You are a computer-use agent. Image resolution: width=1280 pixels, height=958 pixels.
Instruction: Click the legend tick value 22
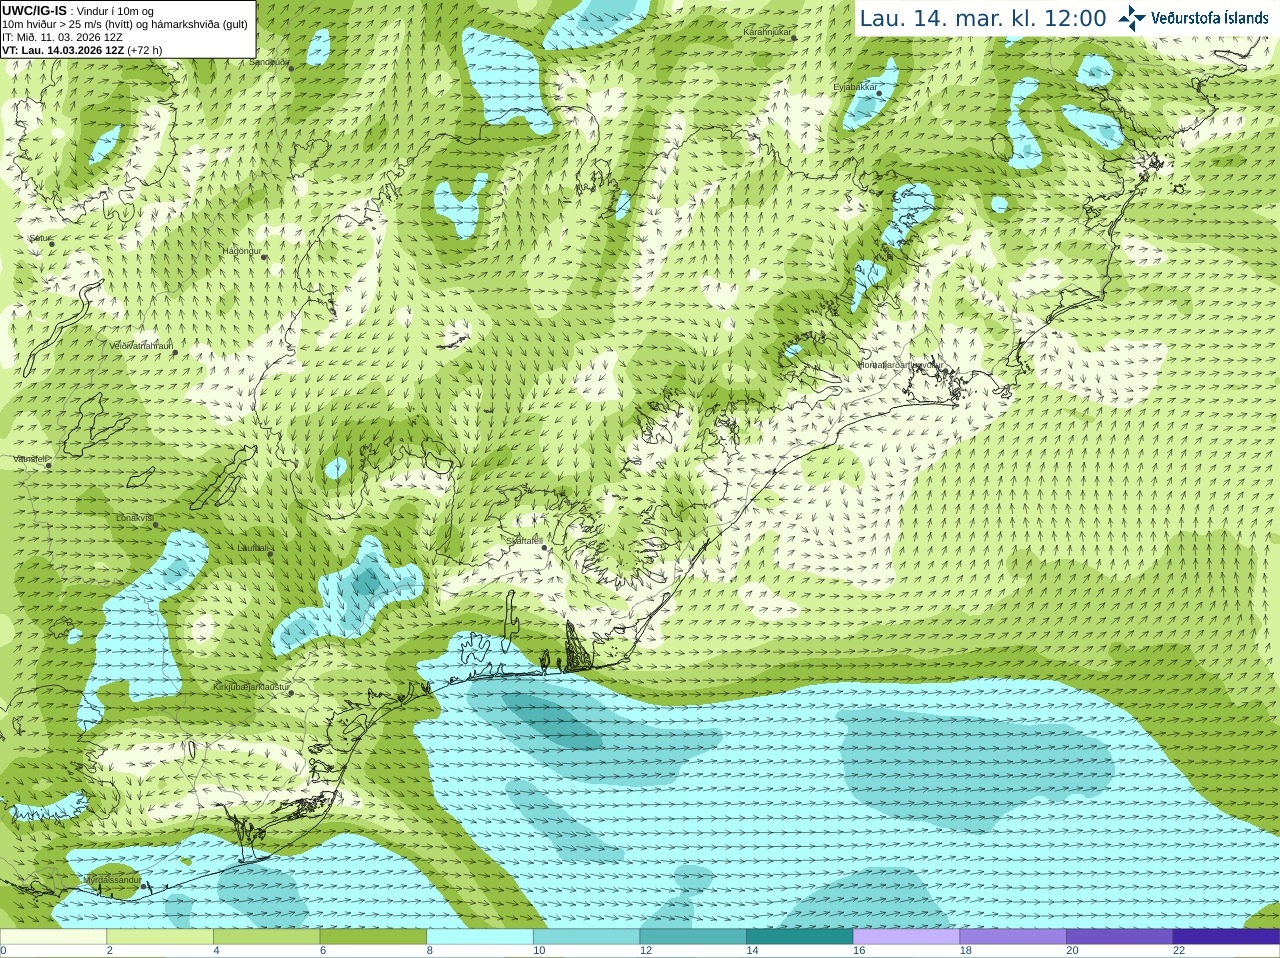1179,951
